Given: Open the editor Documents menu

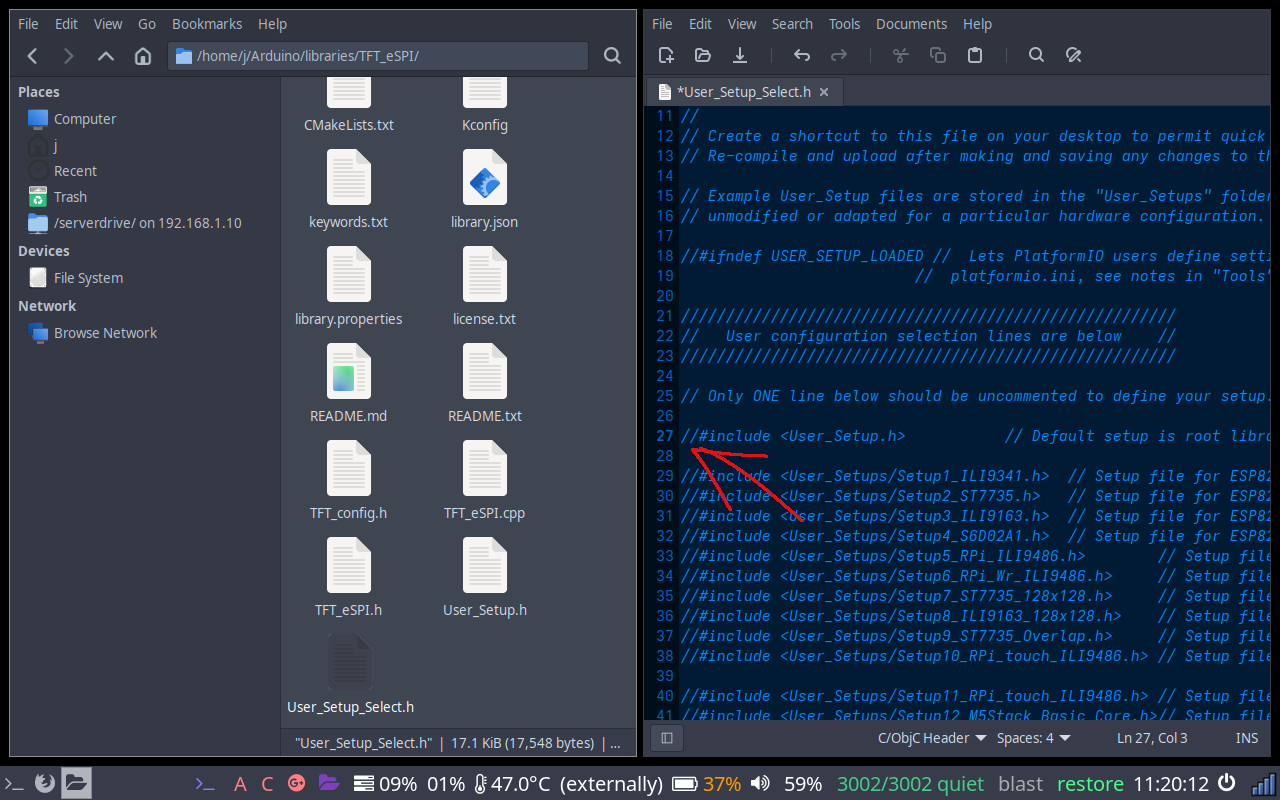Looking at the screenshot, I should pos(911,24).
